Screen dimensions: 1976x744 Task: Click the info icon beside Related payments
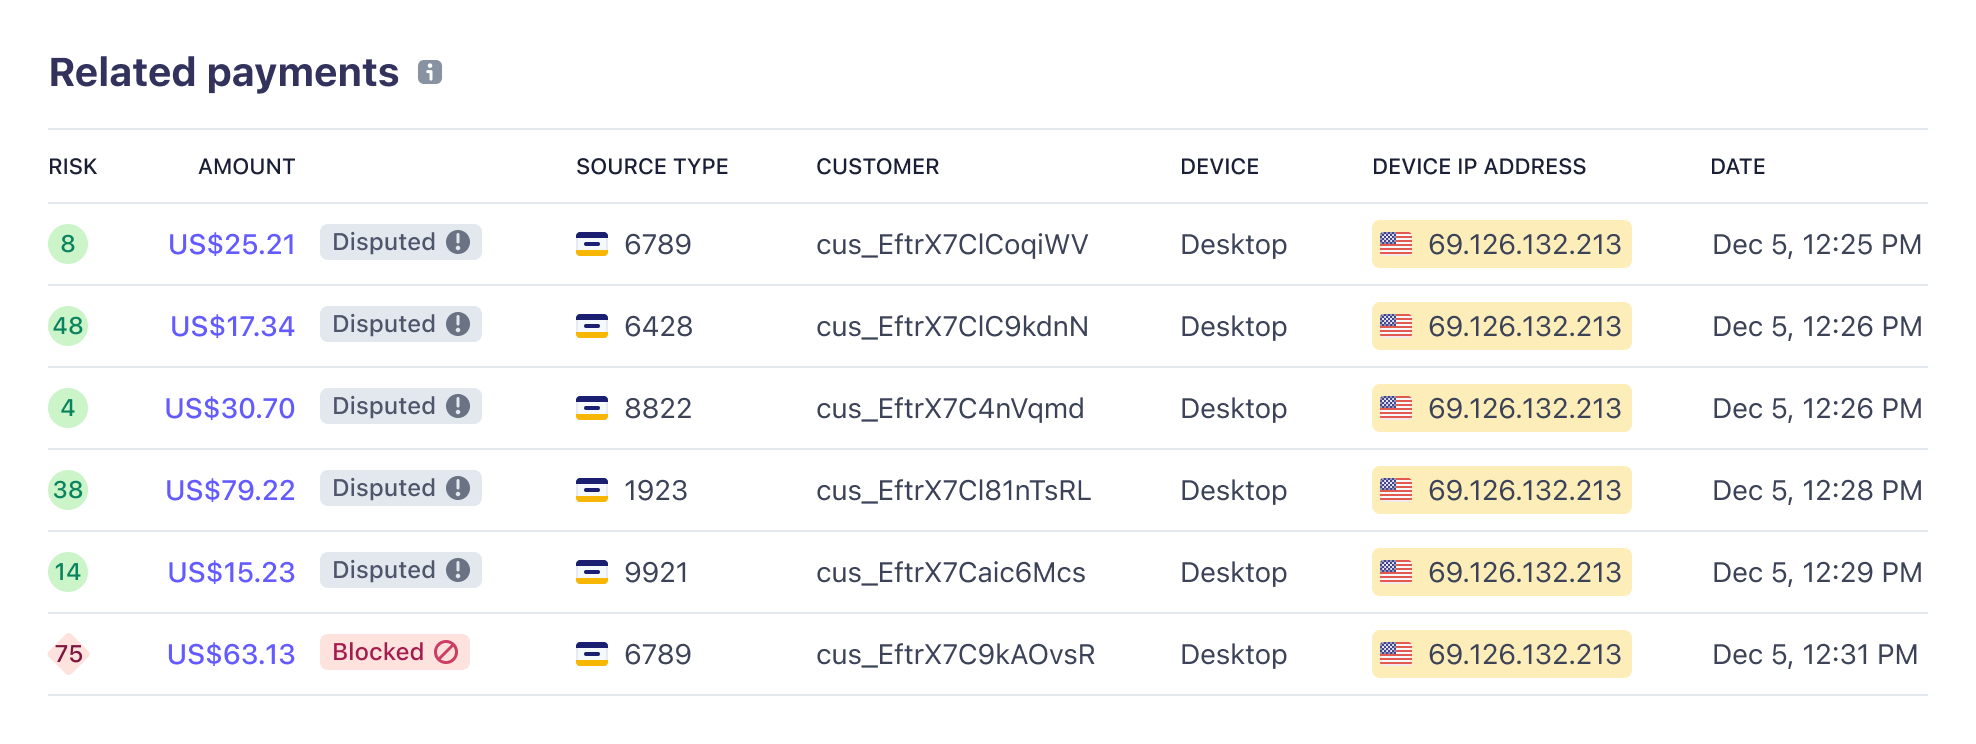430,72
